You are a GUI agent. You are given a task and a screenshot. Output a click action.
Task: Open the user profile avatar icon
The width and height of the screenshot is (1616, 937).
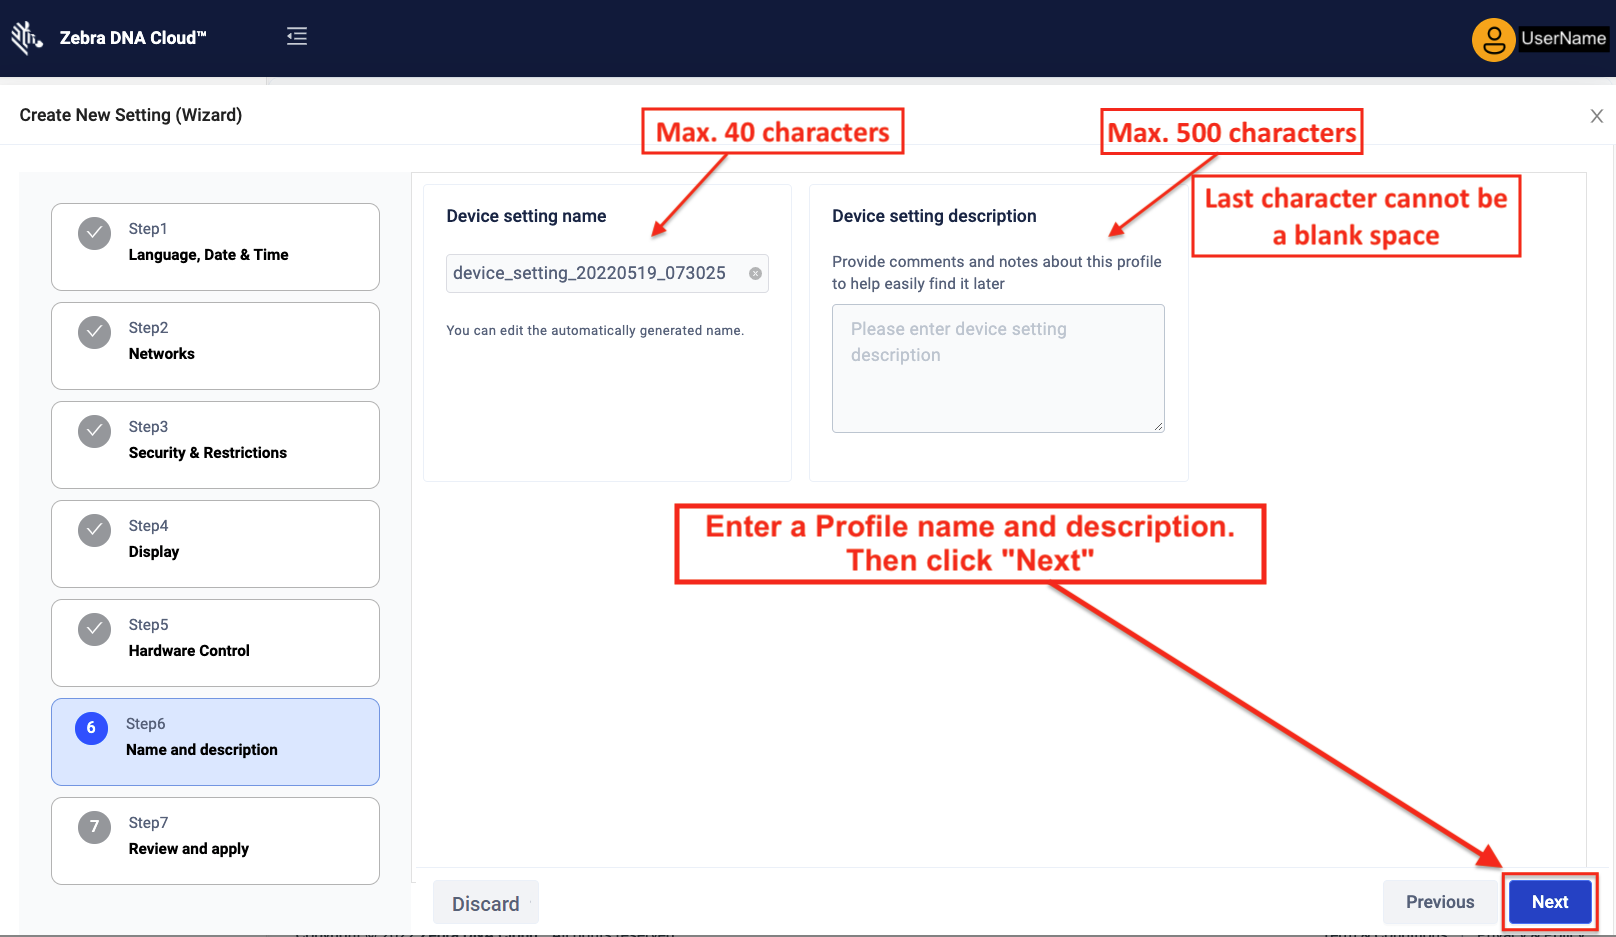tap(1493, 40)
